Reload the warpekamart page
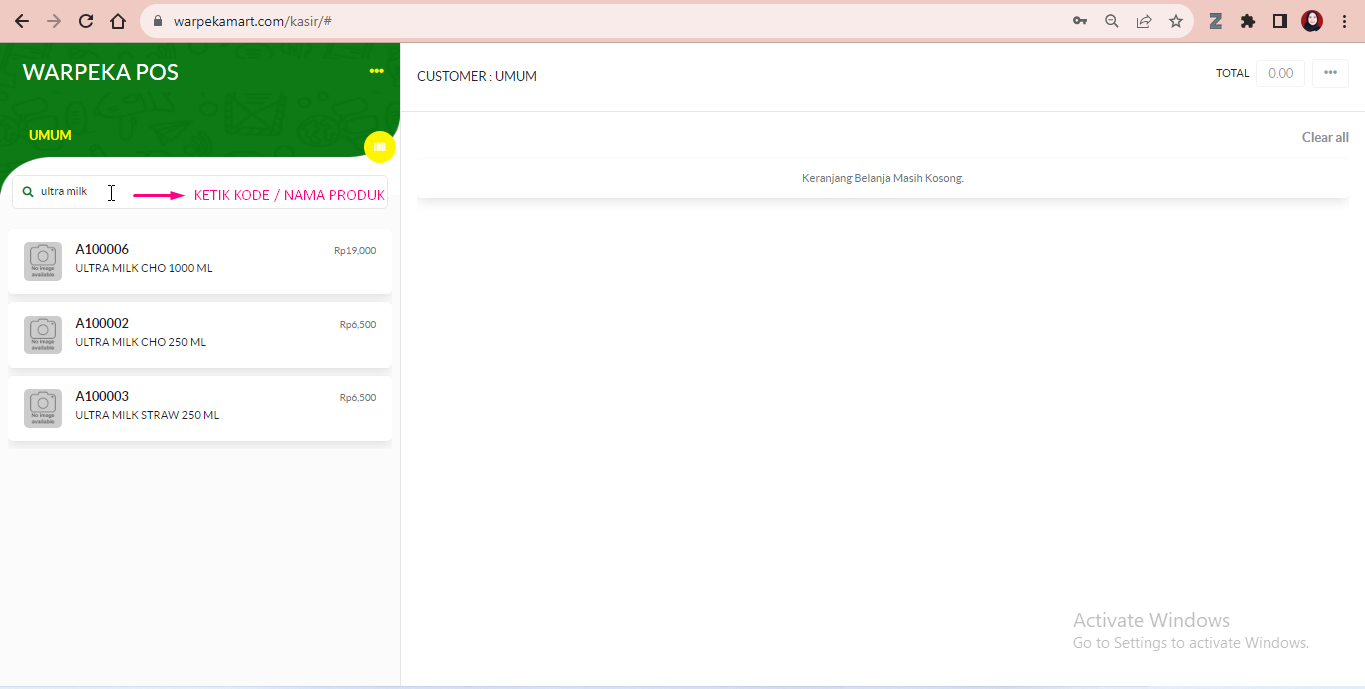1365x689 pixels. click(x=86, y=21)
